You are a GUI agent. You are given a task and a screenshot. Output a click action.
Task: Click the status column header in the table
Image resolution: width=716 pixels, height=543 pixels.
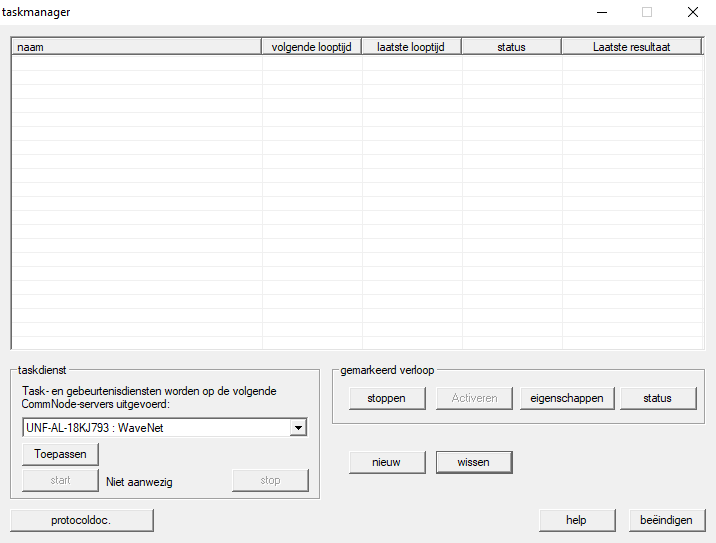tap(511, 47)
